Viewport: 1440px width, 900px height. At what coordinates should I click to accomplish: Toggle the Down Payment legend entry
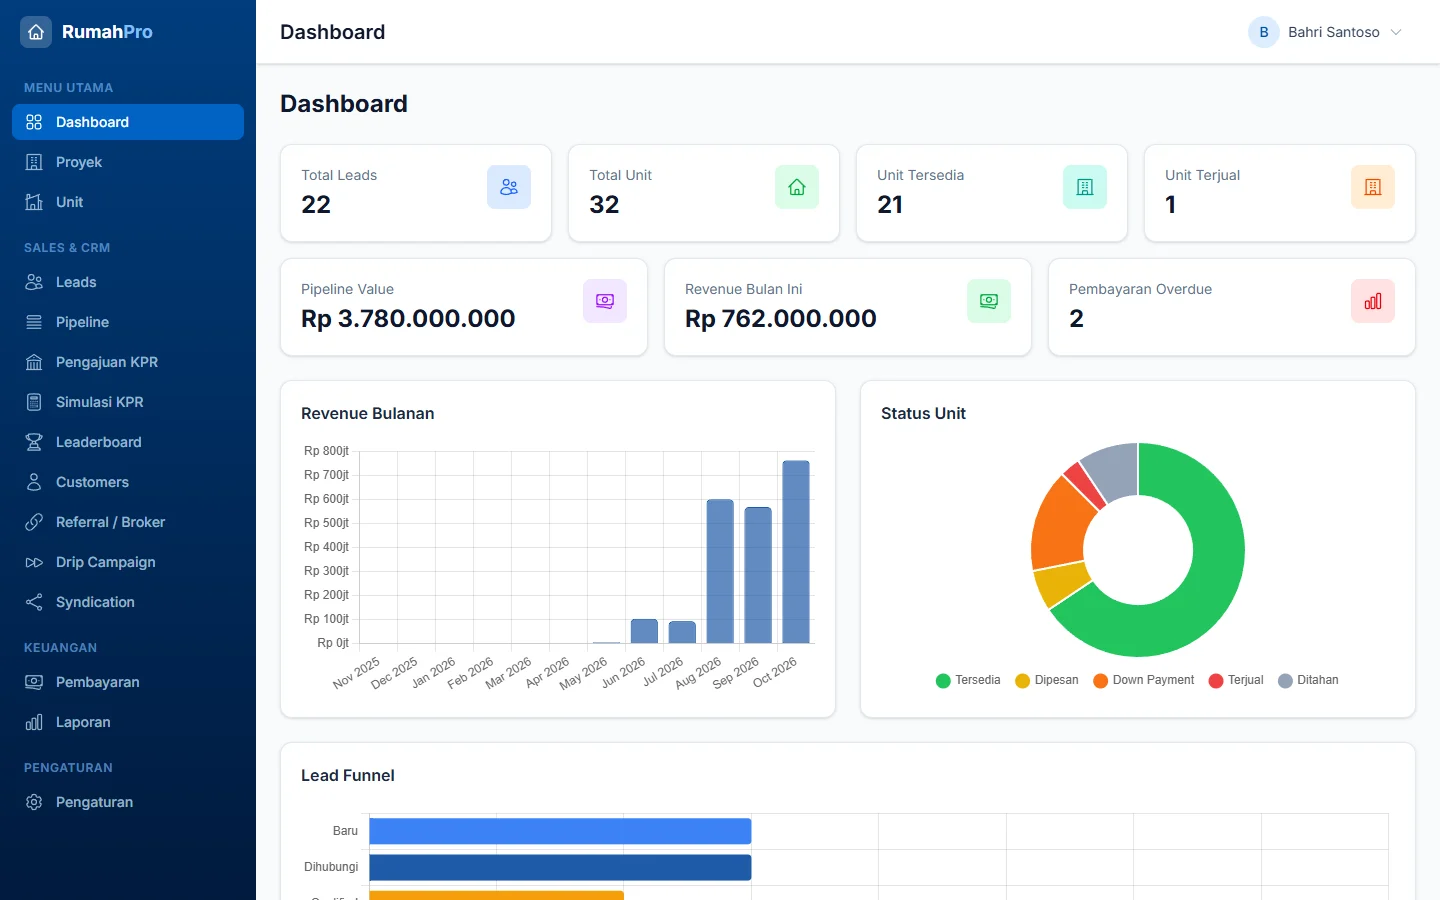pos(1143,680)
